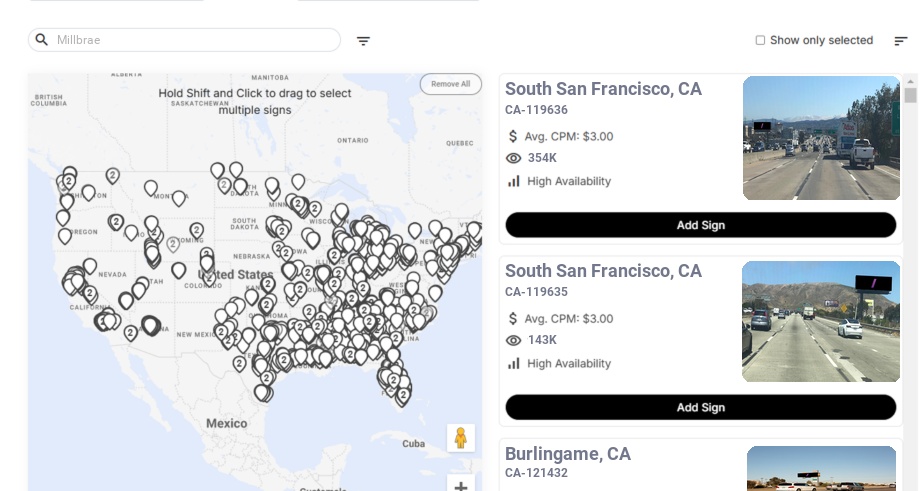Viewport: 920px width, 491px height.
Task: Click the Remove All button on map
Action: (x=450, y=84)
